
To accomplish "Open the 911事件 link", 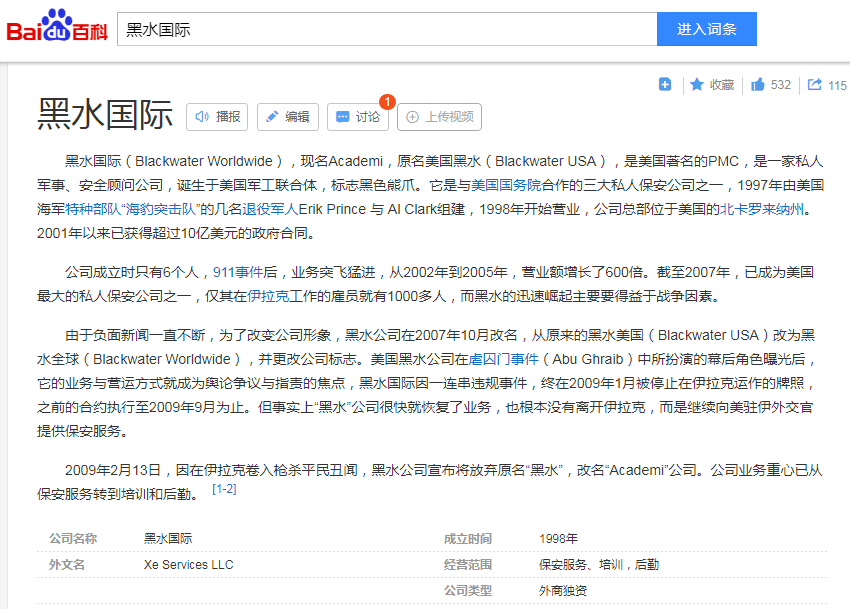I will [238, 272].
